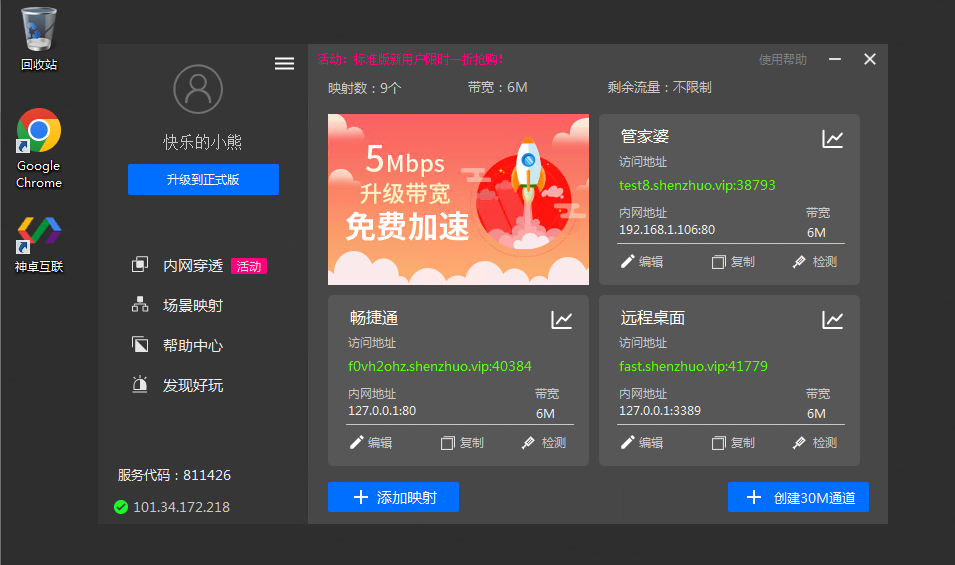Click the 创建30M通道 button

[798, 497]
